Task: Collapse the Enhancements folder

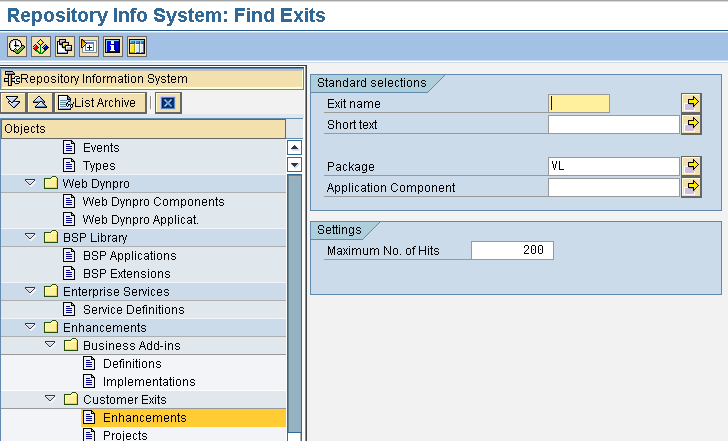Action: [x=31, y=328]
